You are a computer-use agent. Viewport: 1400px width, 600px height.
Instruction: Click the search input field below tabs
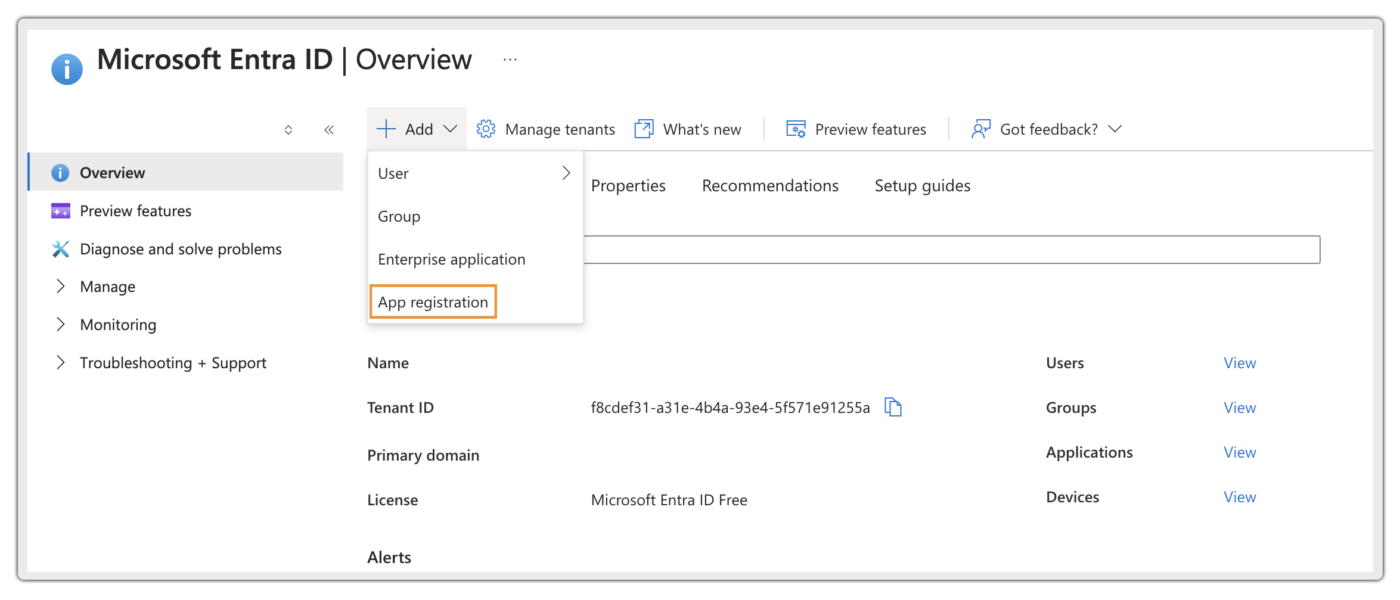(951, 250)
